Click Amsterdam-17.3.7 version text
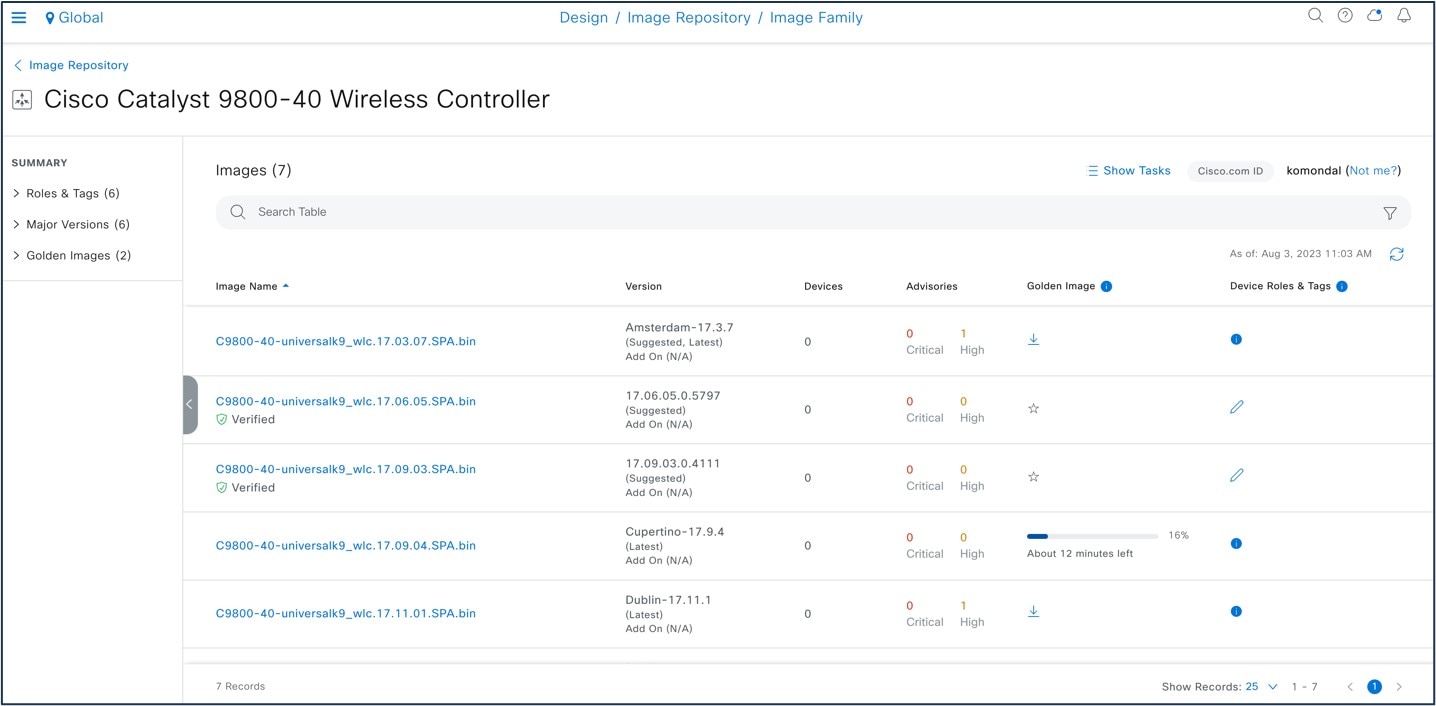The image size is (1436, 706). [x=680, y=328]
